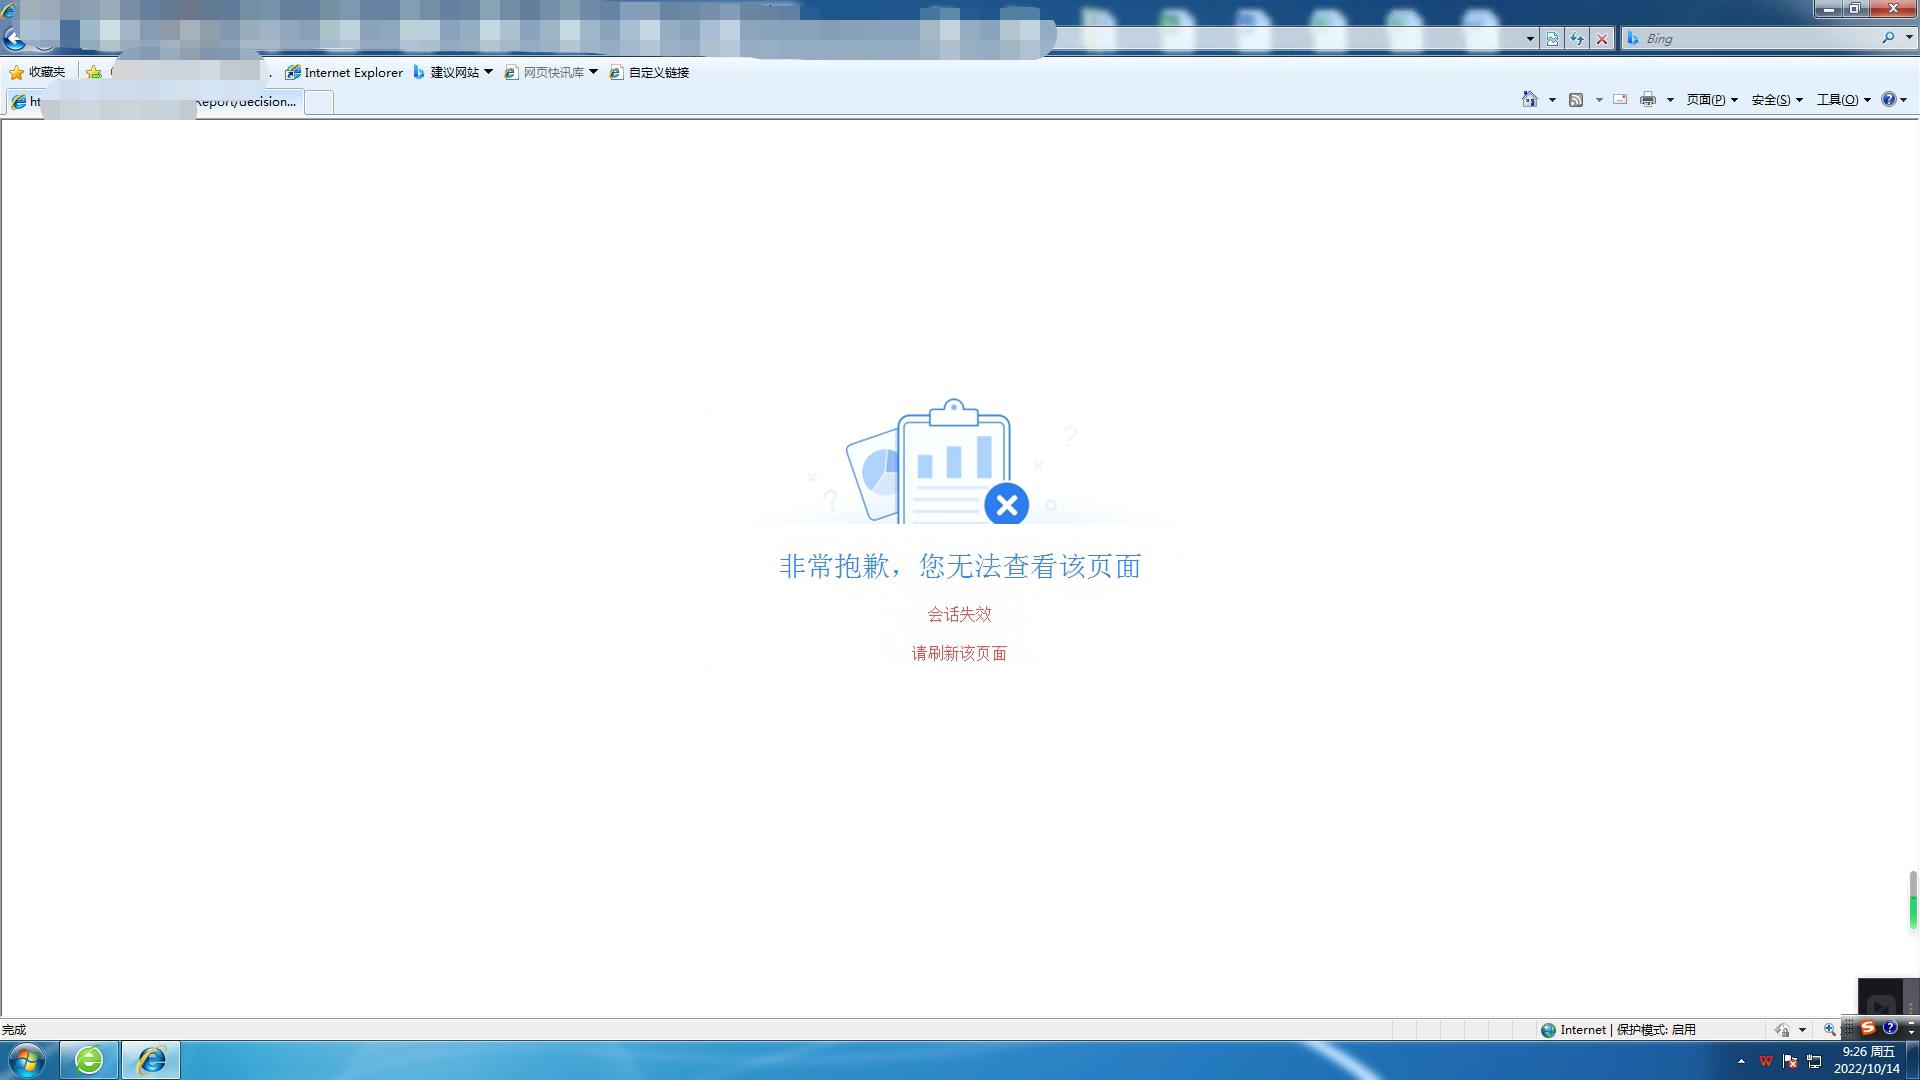This screenshot has height=1080, width=1920.
Task: Open the 工具(O) tools menu
Action: (1843, 99)
